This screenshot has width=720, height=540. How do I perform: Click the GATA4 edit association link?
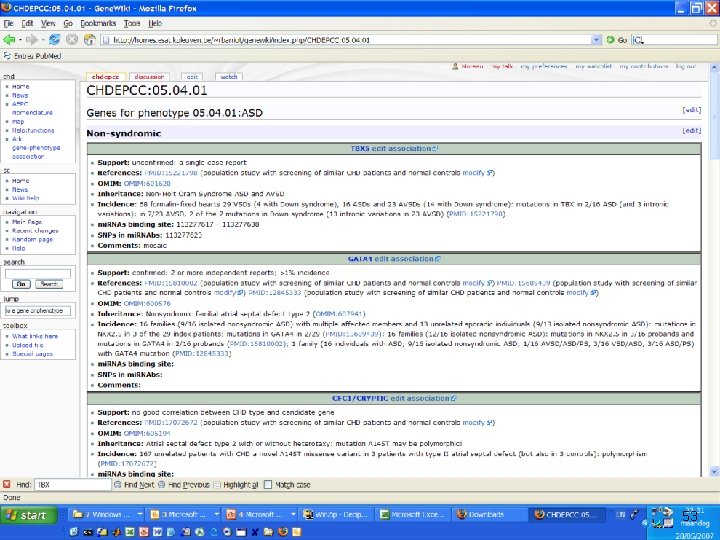click(390, 259)
